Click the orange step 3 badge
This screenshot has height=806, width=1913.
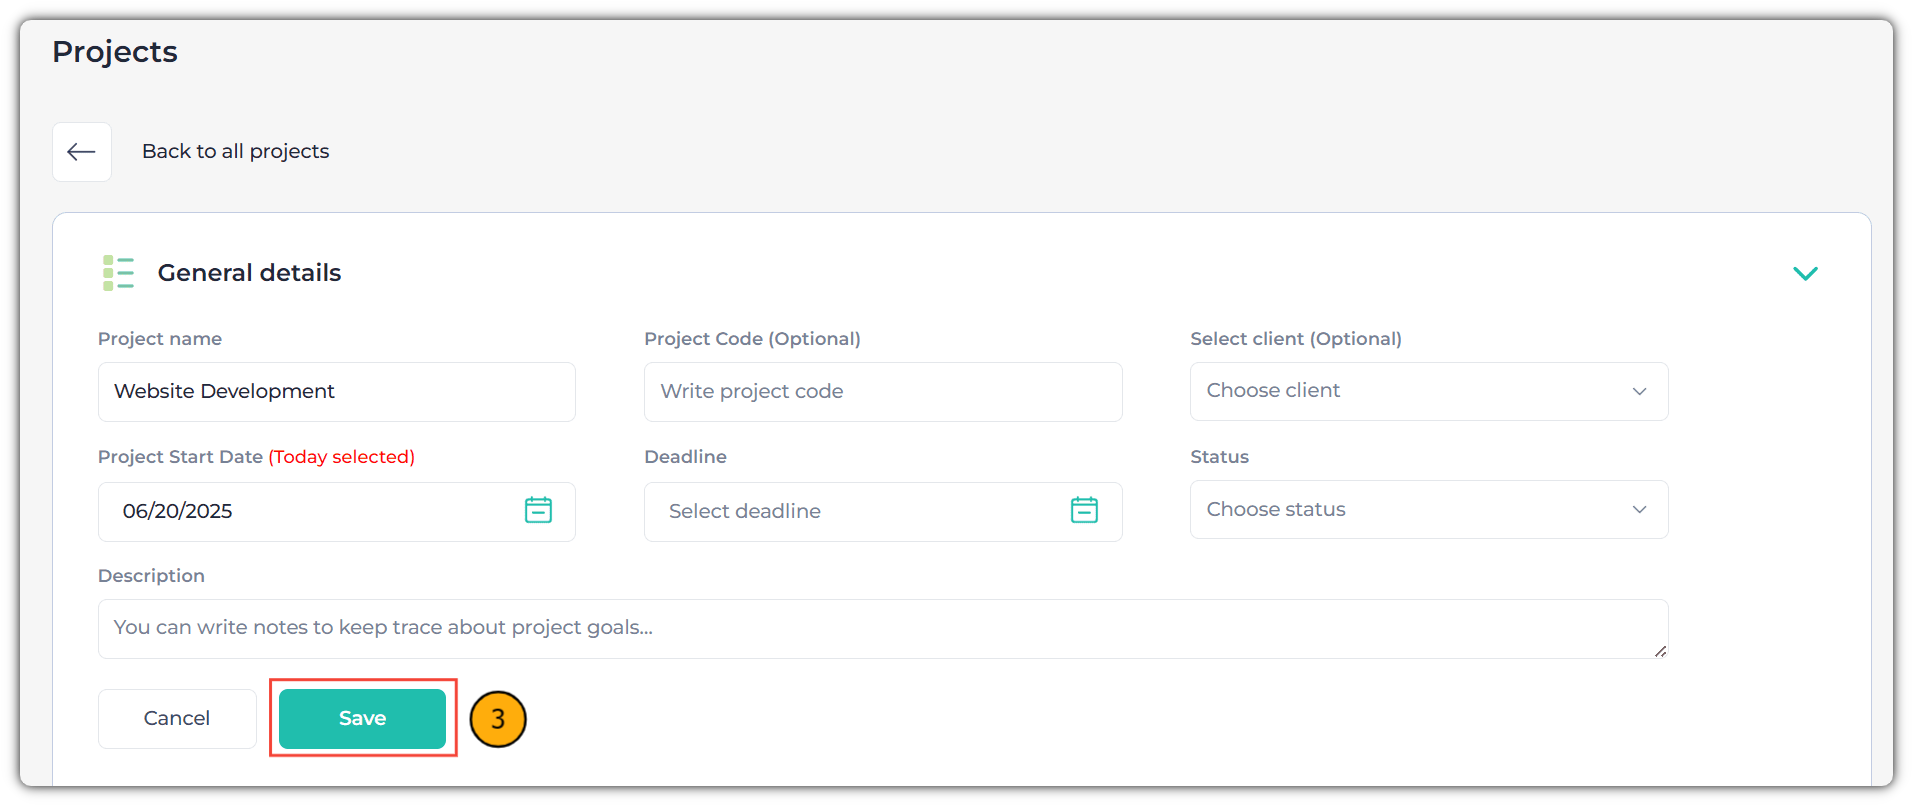(x=498, y=719)
